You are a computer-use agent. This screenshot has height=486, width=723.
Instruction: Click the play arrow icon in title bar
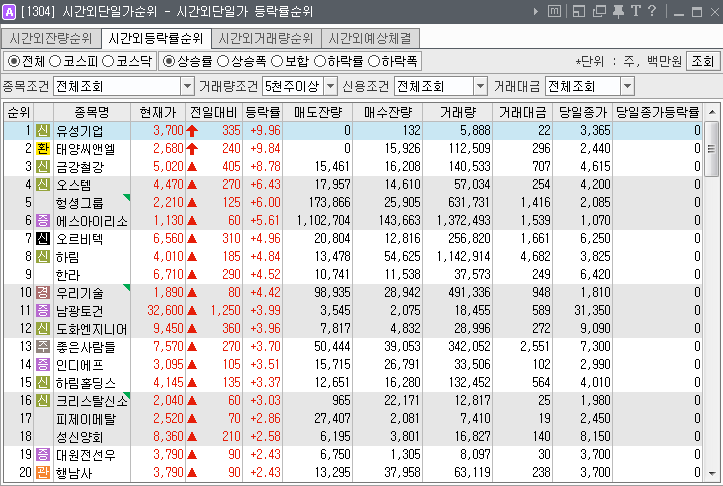pyautogui.click(x=535, y=11)
